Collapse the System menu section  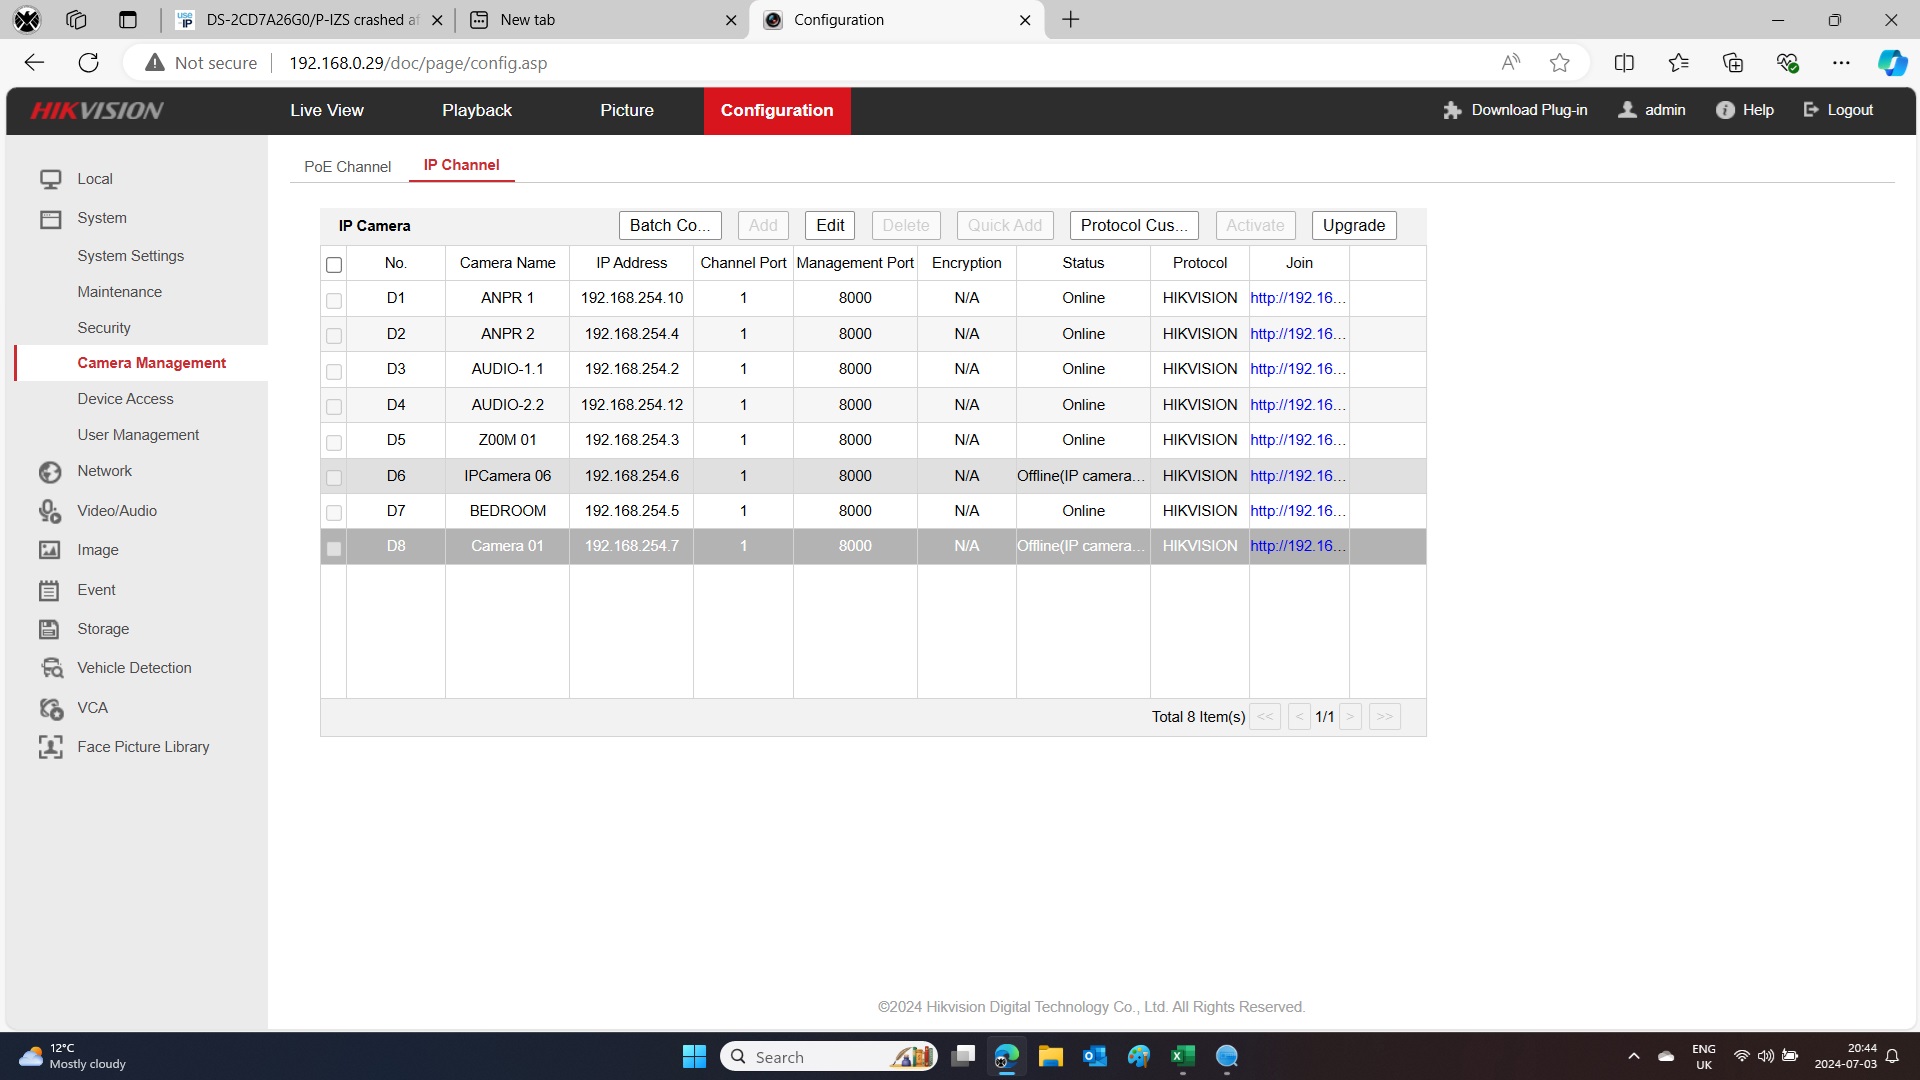pos(101,218)
